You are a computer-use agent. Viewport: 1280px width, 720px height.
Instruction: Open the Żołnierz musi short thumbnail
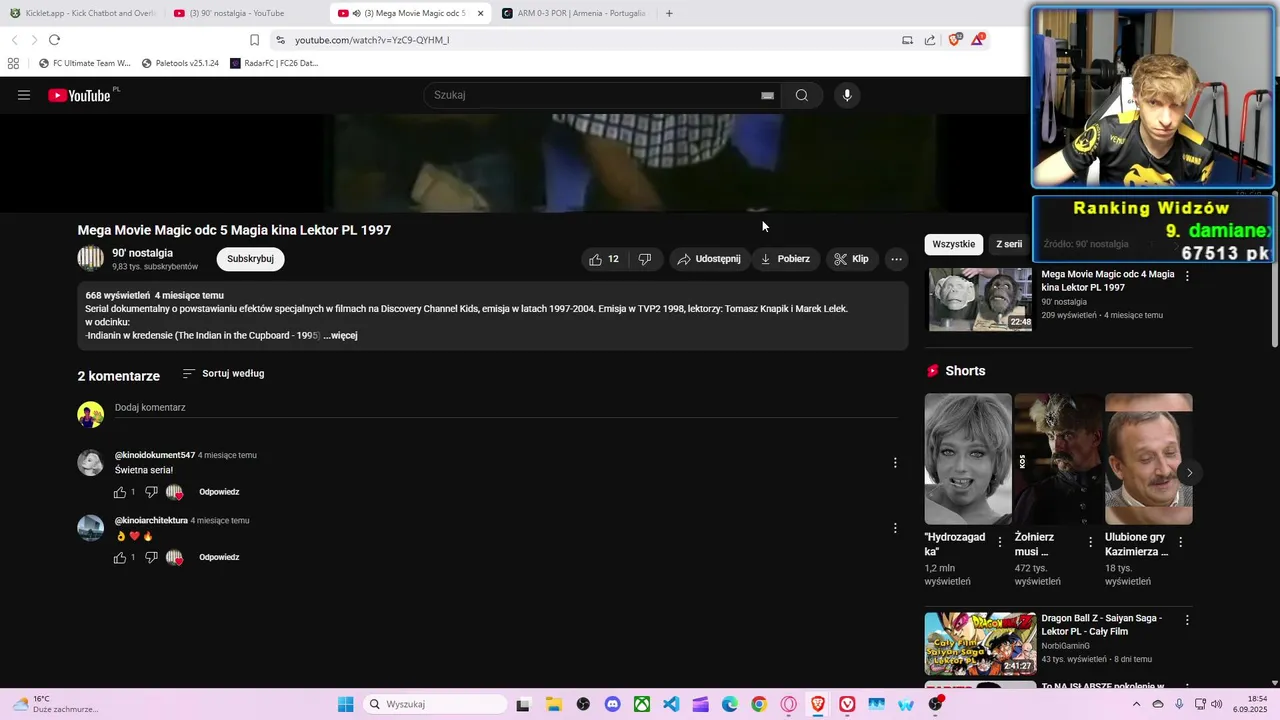pyautogui.click(x=1058, y=459)
